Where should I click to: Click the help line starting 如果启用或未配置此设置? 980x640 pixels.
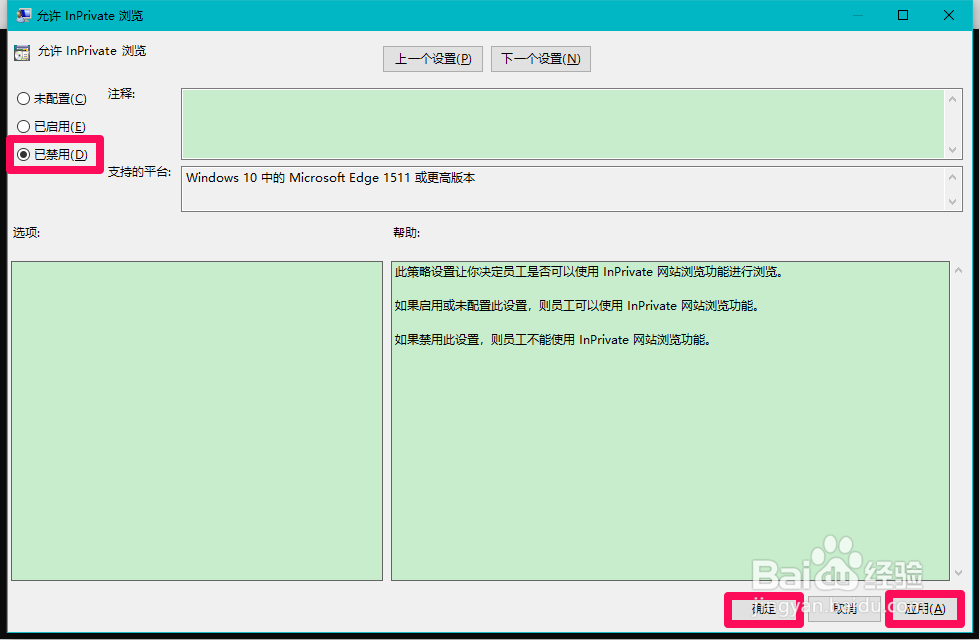(x=576, y=306)
